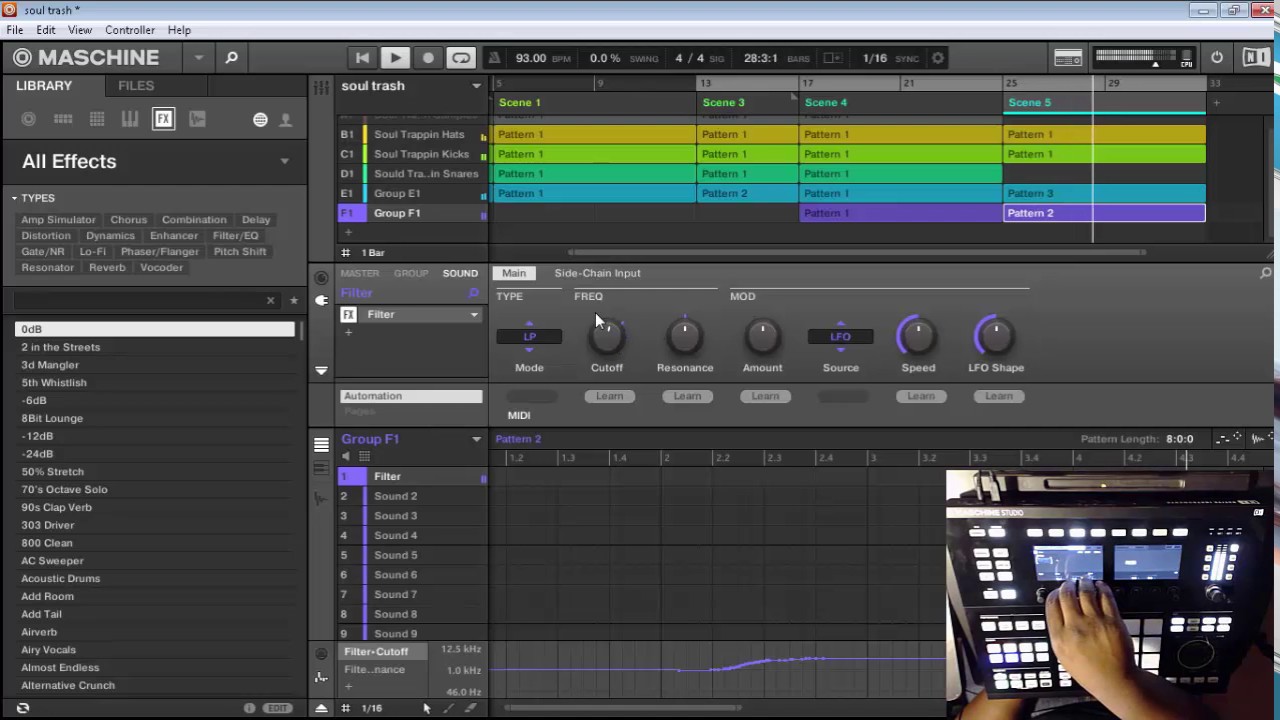Click the info icon beside EDIT
1280x720 pixels.
[x=249, y=708]
